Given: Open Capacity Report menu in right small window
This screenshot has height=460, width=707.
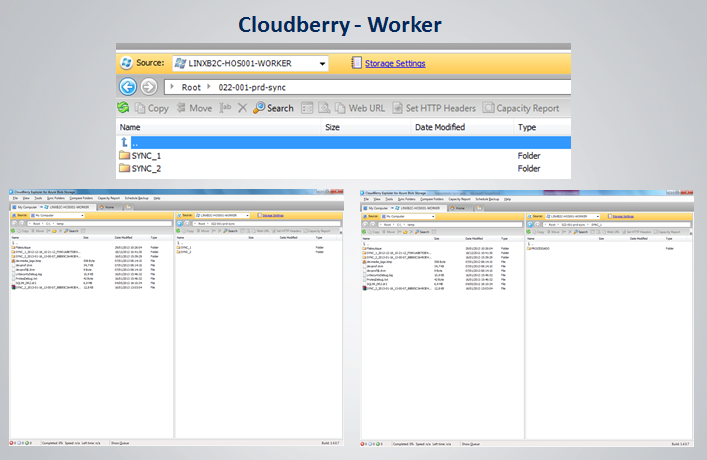Looking at the screenshot, I should [x=459, y=199].
